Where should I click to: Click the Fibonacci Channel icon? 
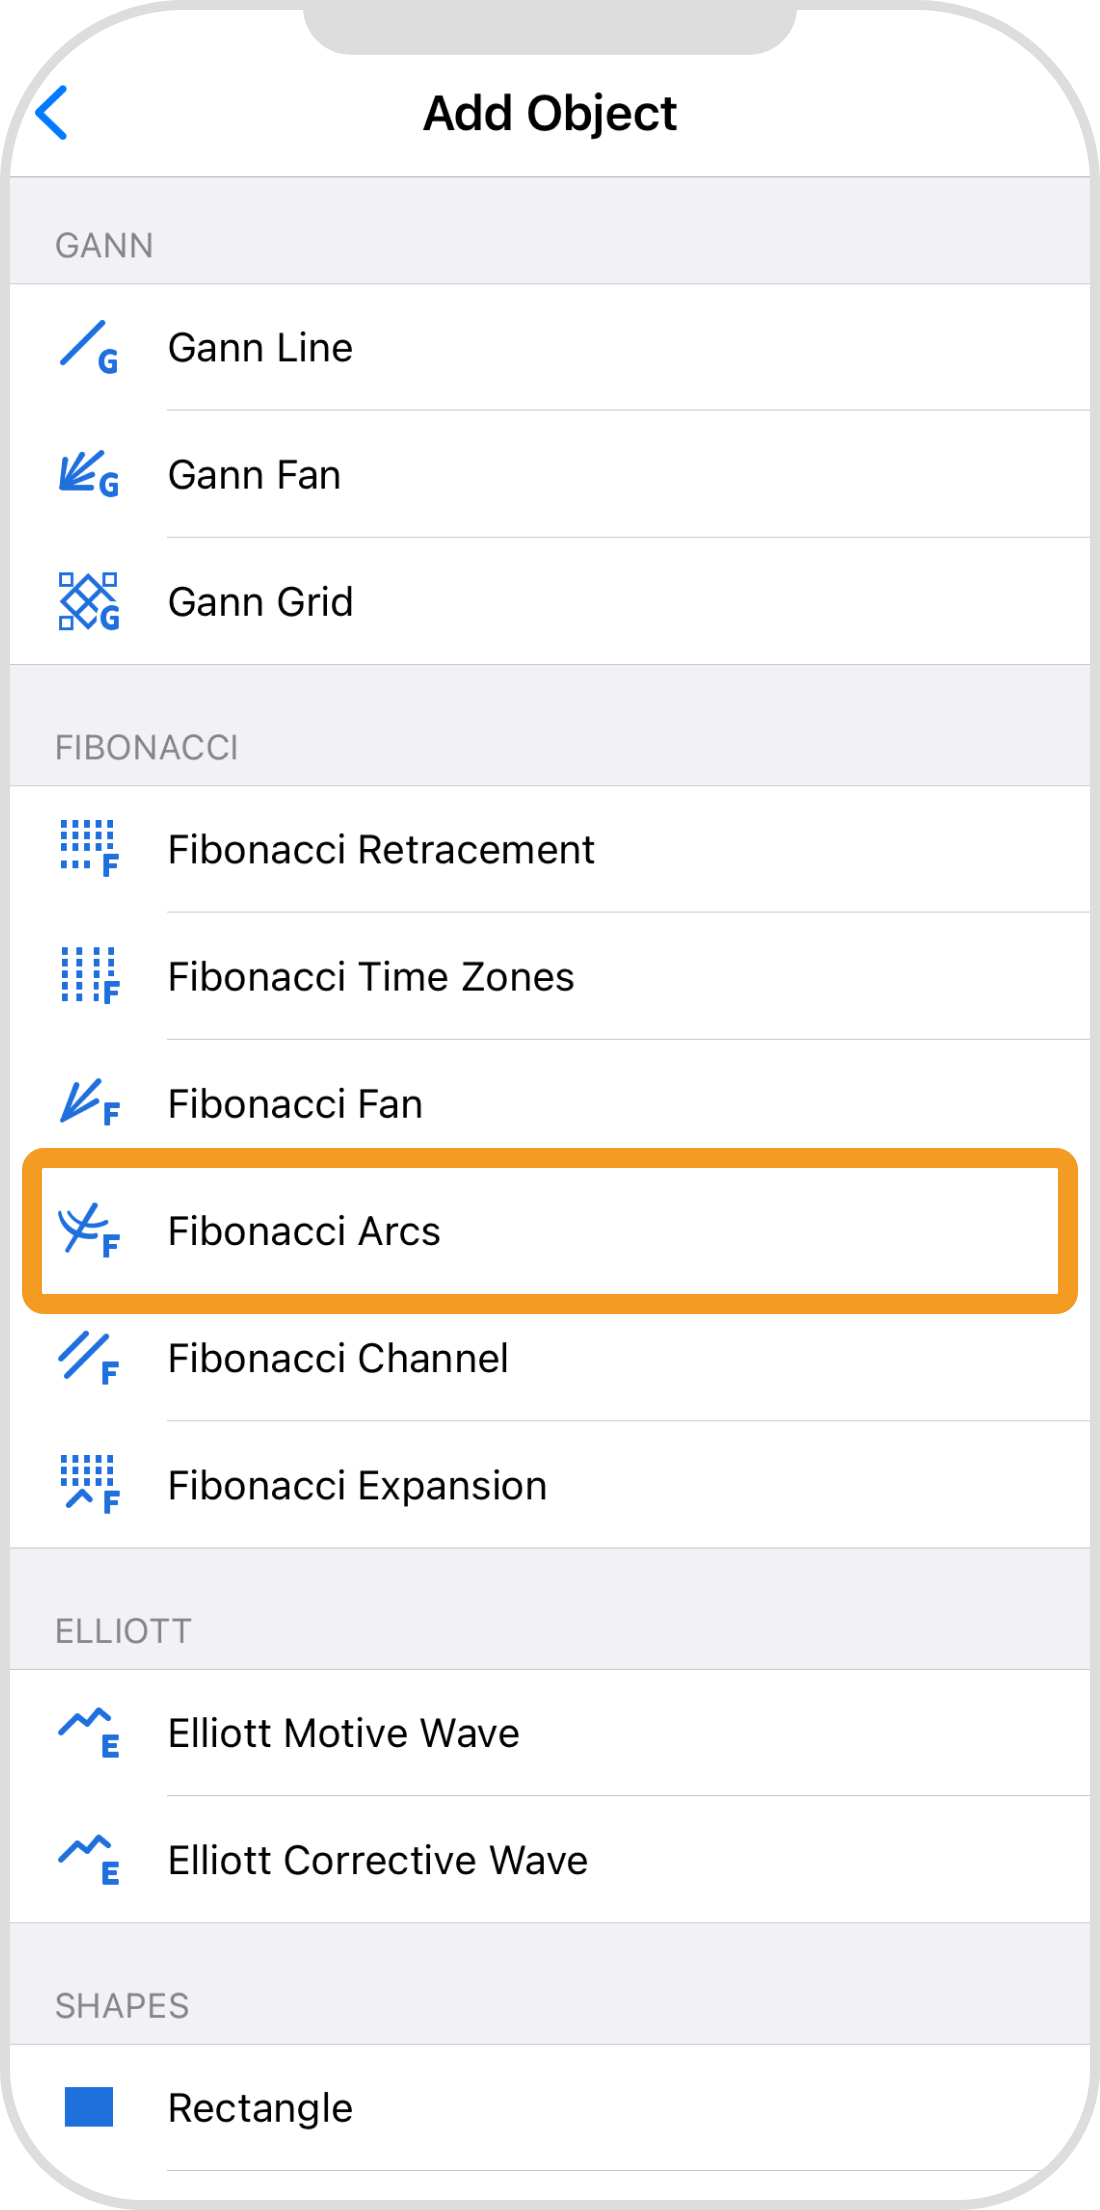(x=88, y=1358)
